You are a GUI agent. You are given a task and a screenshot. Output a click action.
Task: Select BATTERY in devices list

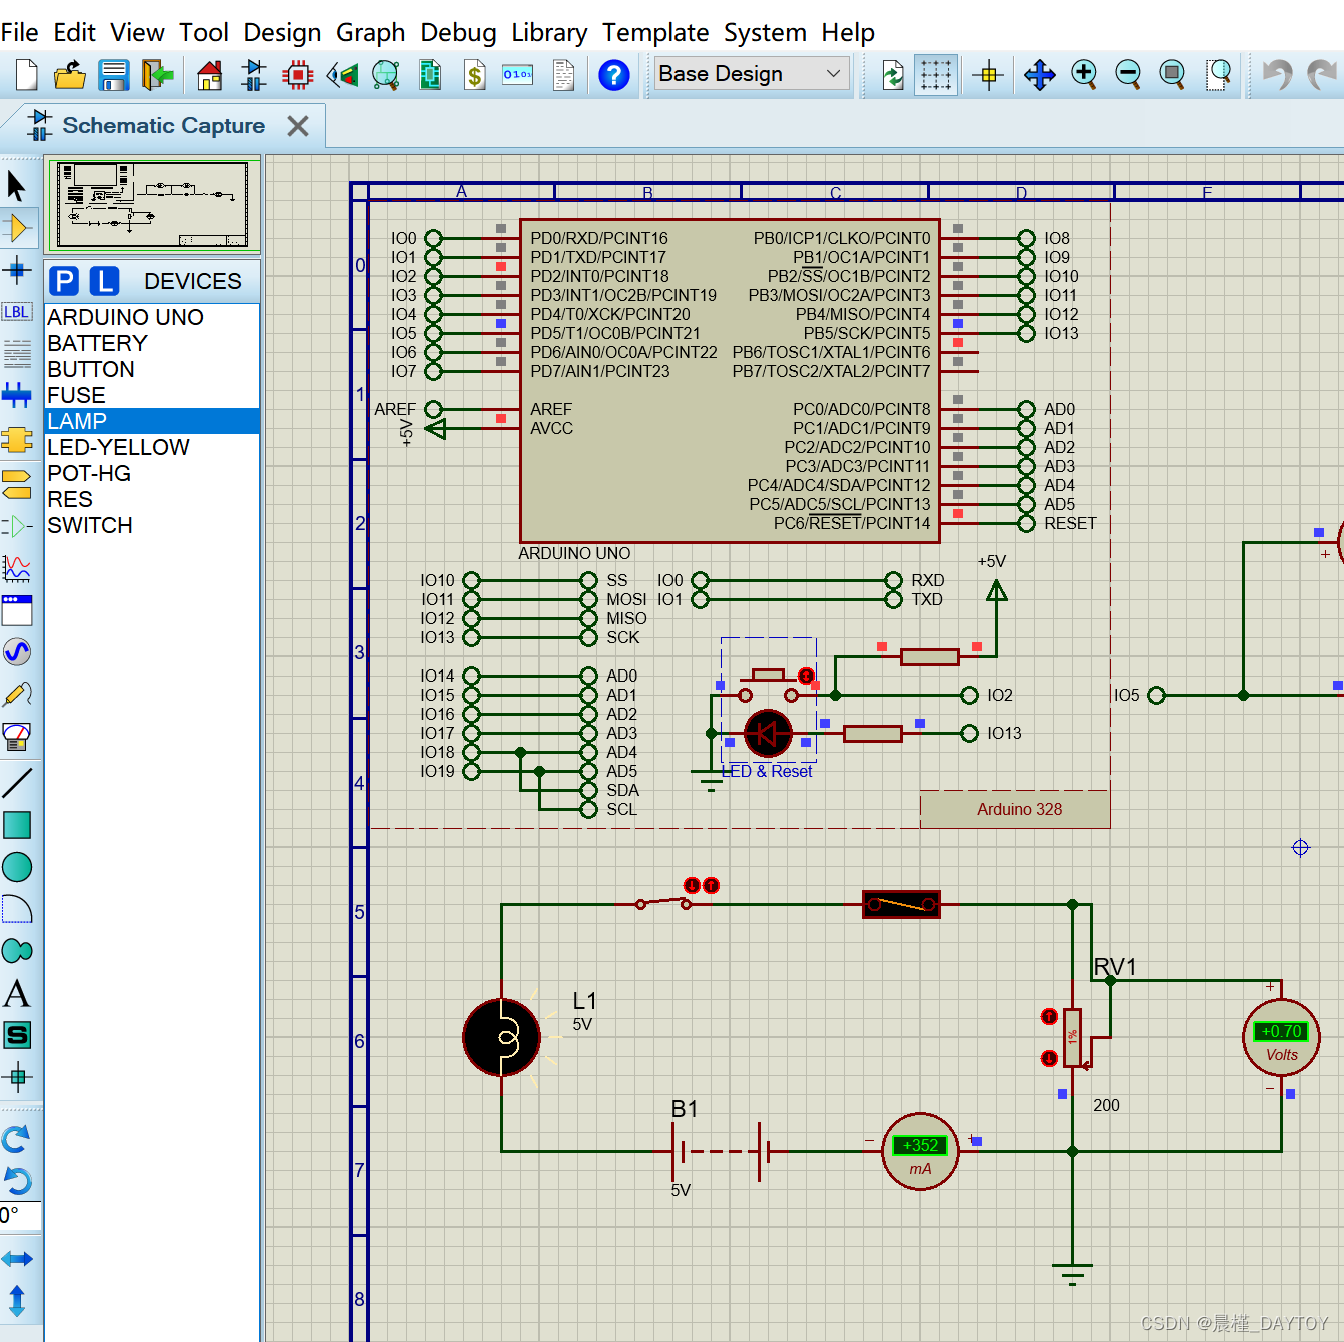point(152,343)
